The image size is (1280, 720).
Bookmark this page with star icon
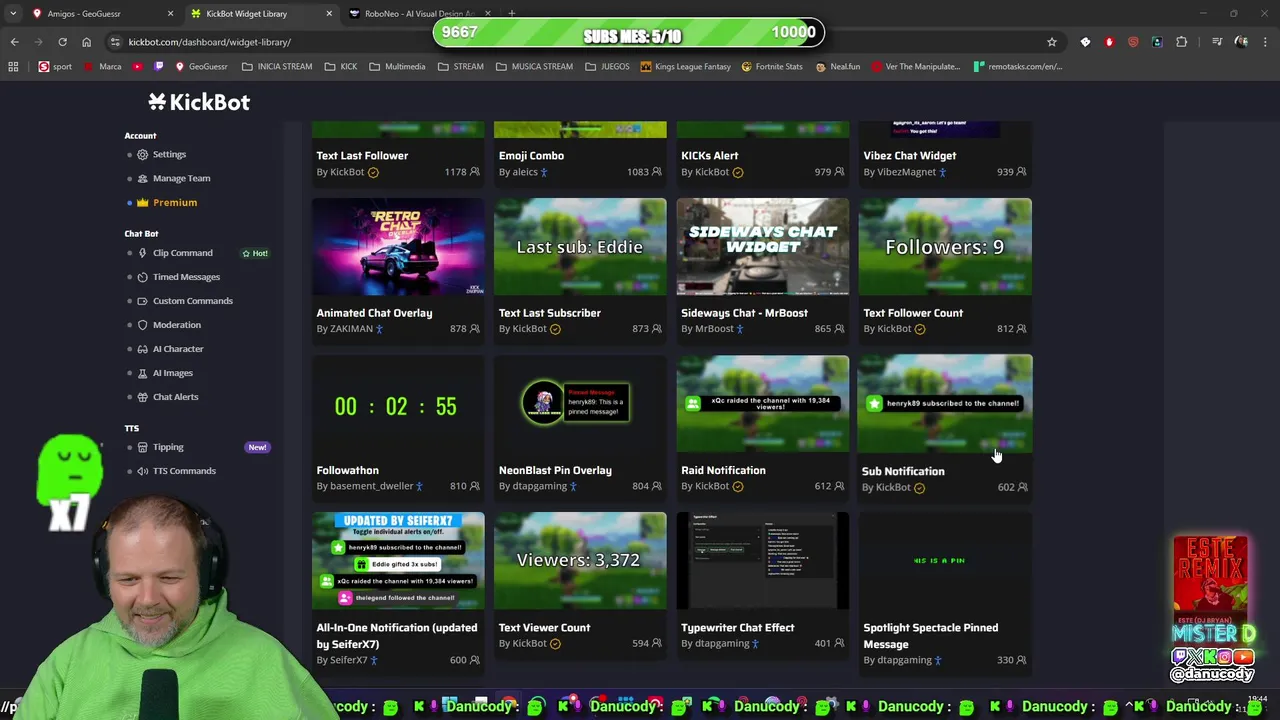point(1051,42)
